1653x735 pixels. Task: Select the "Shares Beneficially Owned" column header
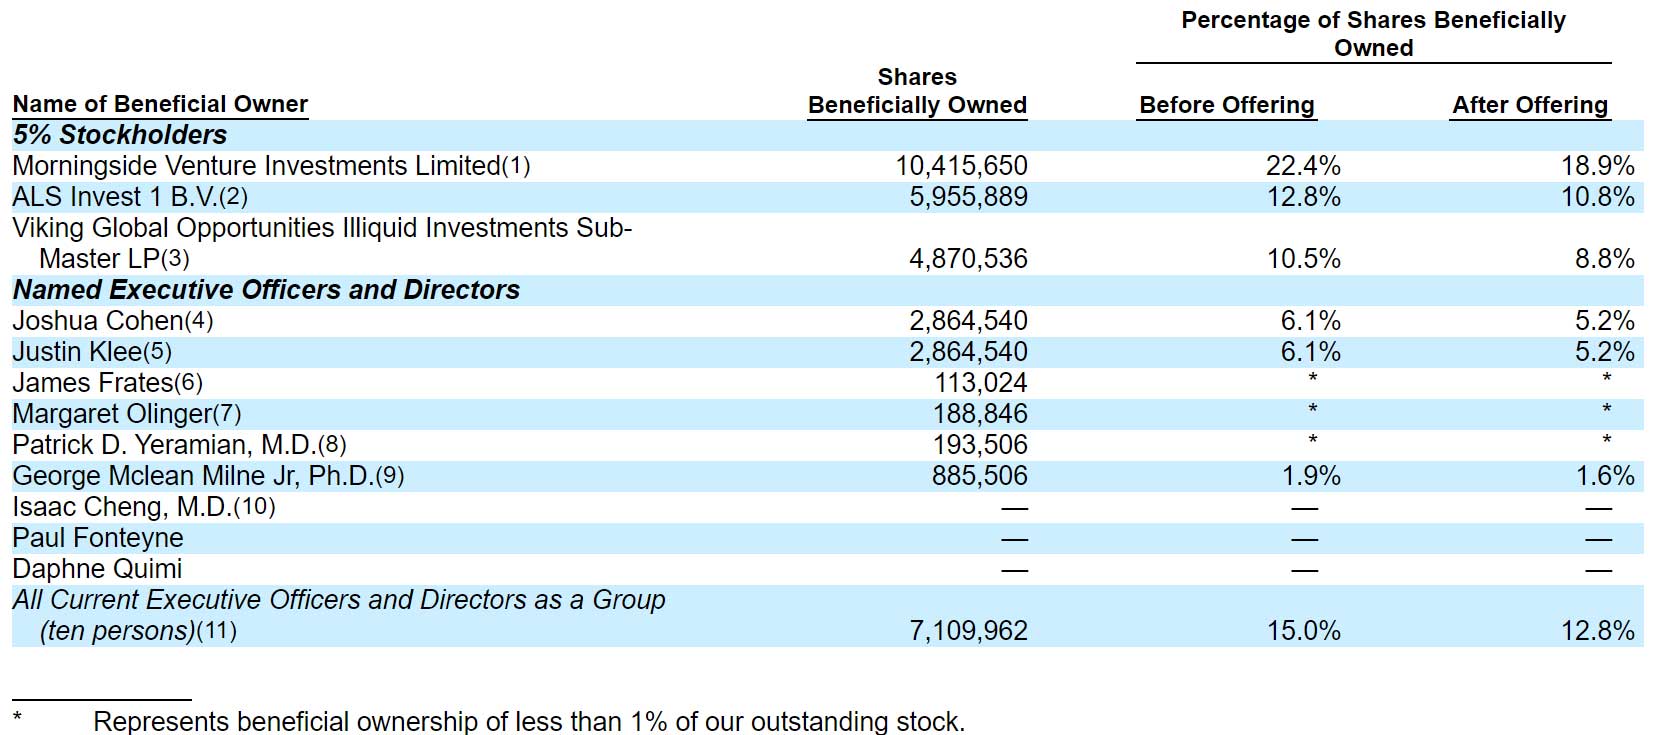coord(917,91)
